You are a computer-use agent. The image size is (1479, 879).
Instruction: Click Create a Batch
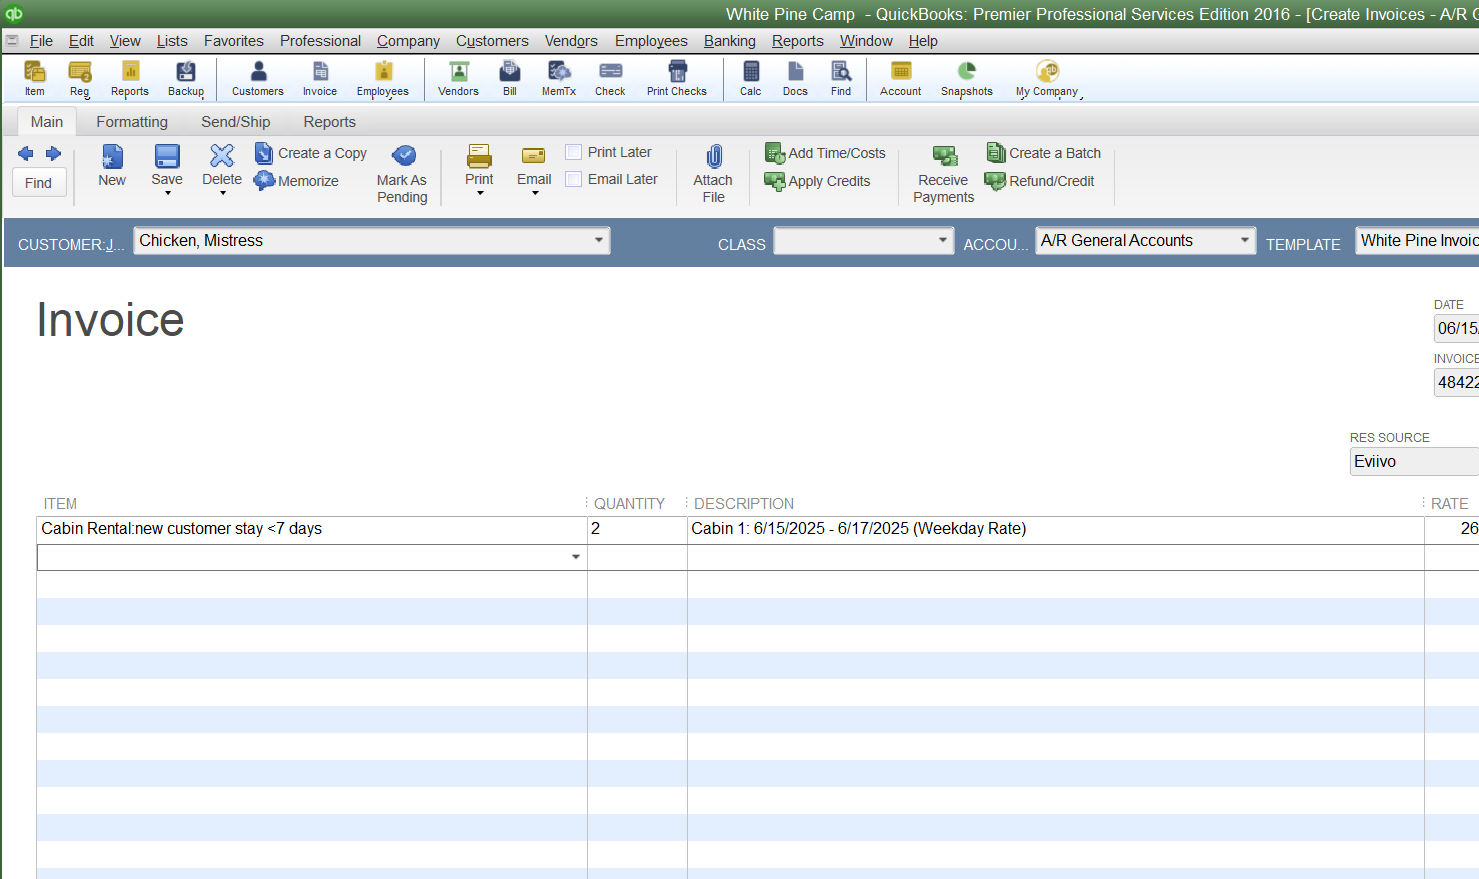pos(1044,153)
